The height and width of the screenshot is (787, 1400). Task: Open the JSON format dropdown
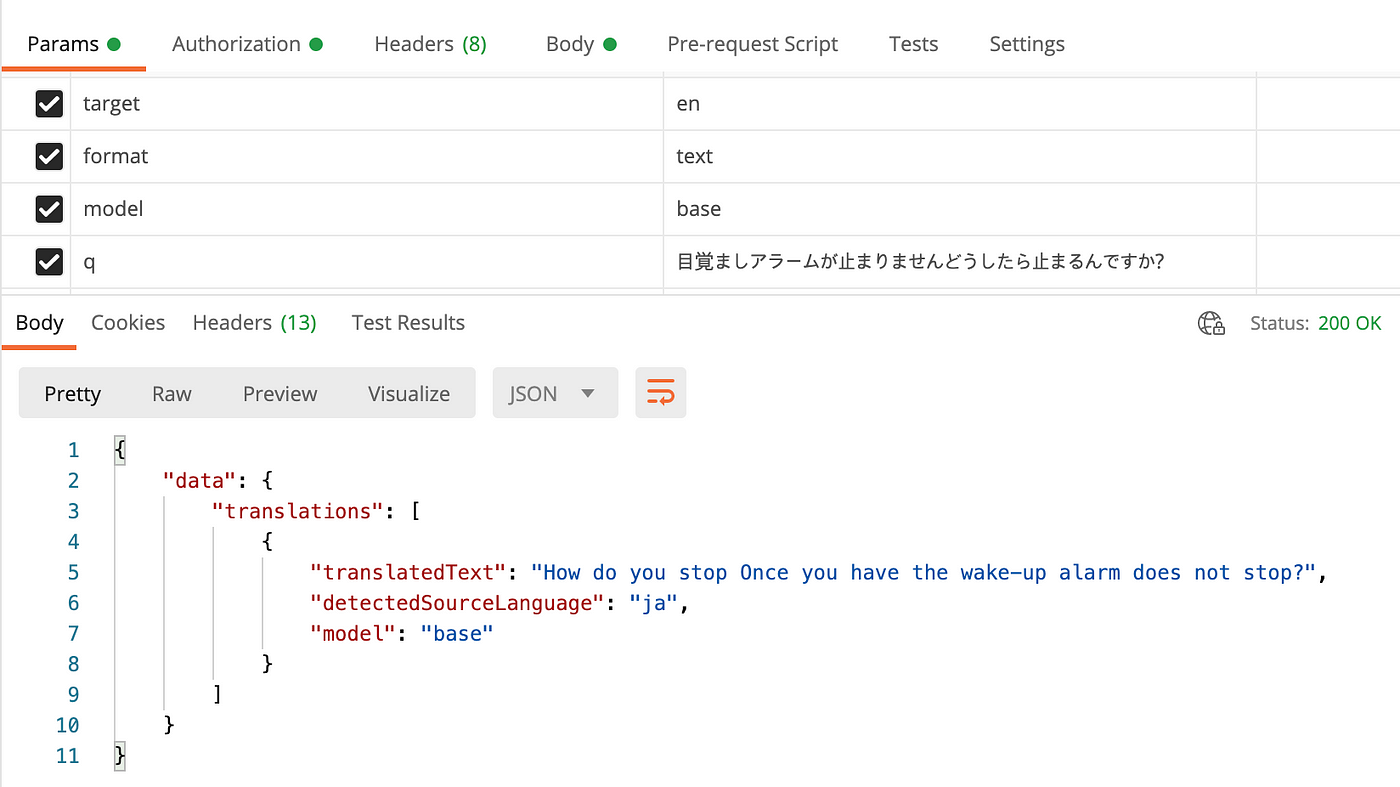[x=555, y=393]
